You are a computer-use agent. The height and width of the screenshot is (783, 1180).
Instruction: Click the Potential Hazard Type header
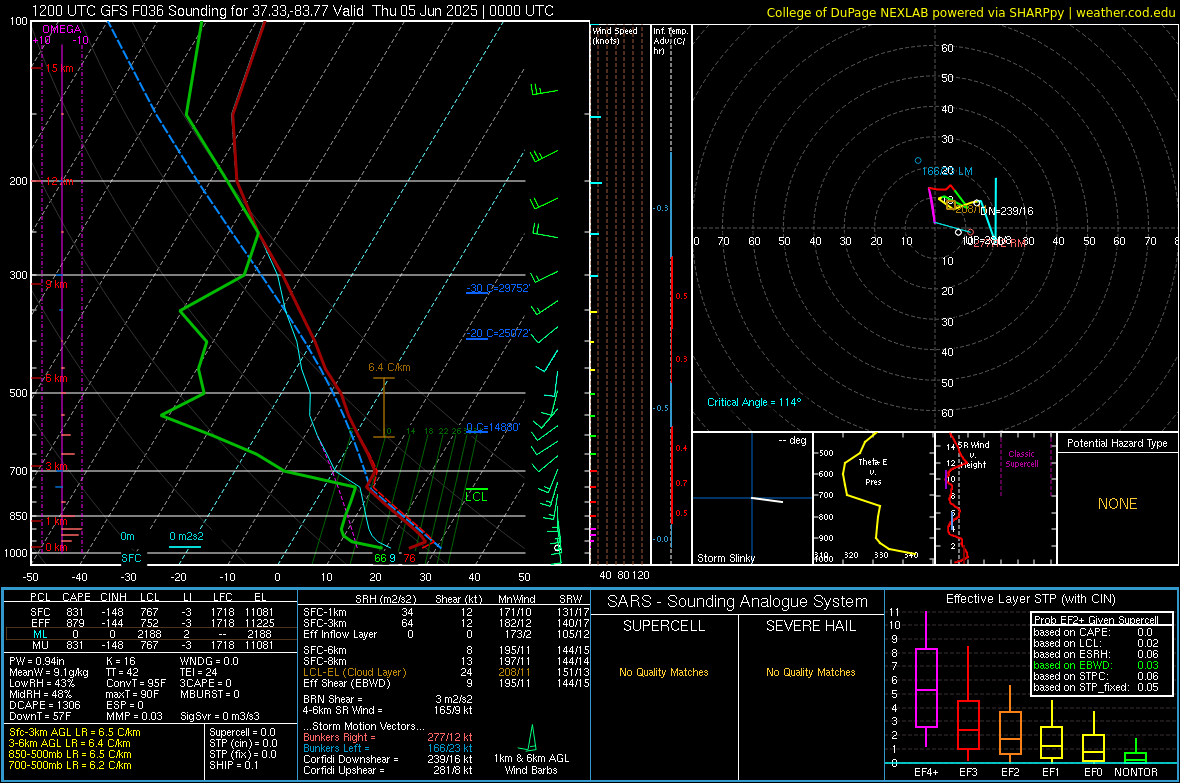pos(1117,443)
